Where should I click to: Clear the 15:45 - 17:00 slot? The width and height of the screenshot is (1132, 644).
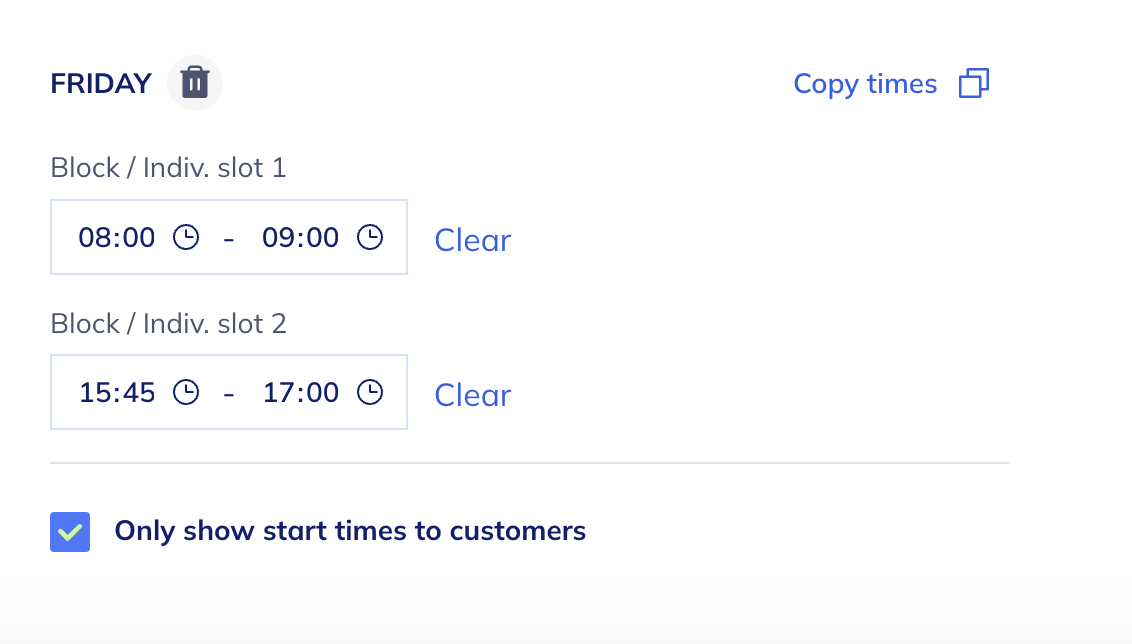coord(472,395)
